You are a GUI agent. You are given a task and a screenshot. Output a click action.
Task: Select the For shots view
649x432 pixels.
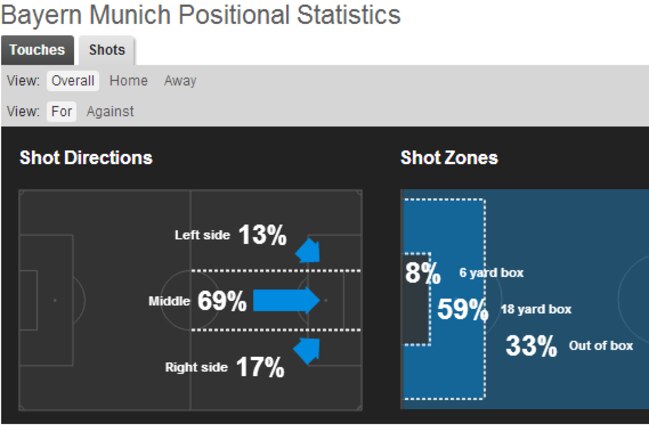(61, 111)
